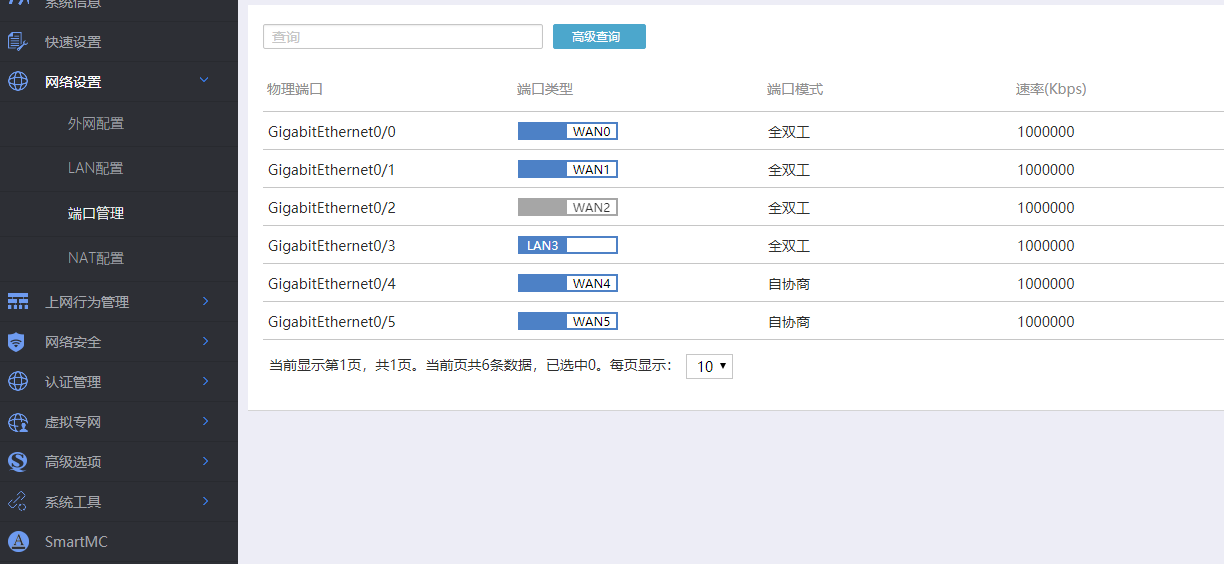The height and width of the screenshot is (564, 1224).
Task: Click the 速率(Kbps) column header
Action: point(1051,89)
